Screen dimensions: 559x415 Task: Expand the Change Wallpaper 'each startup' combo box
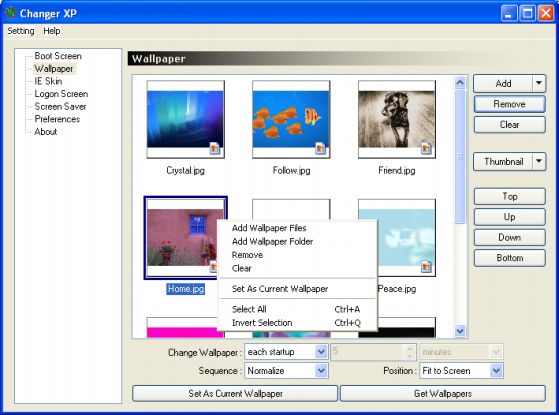[321, 352]
